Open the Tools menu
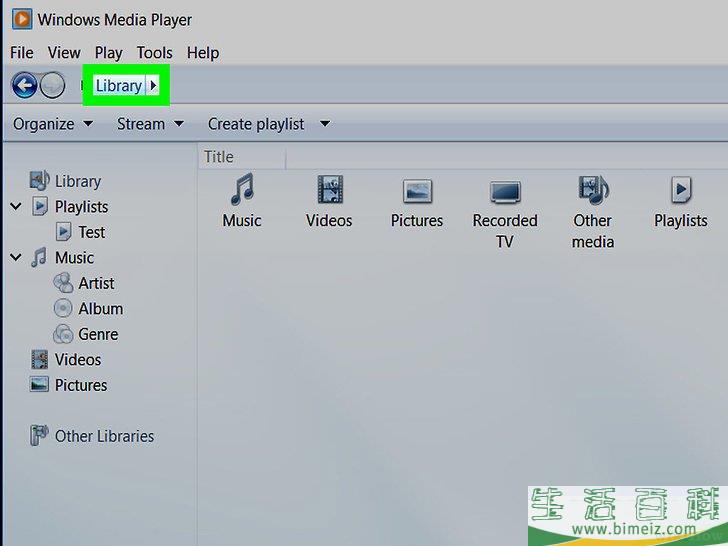This screenshot has height=546, width=728. click(x=155, y=53)
